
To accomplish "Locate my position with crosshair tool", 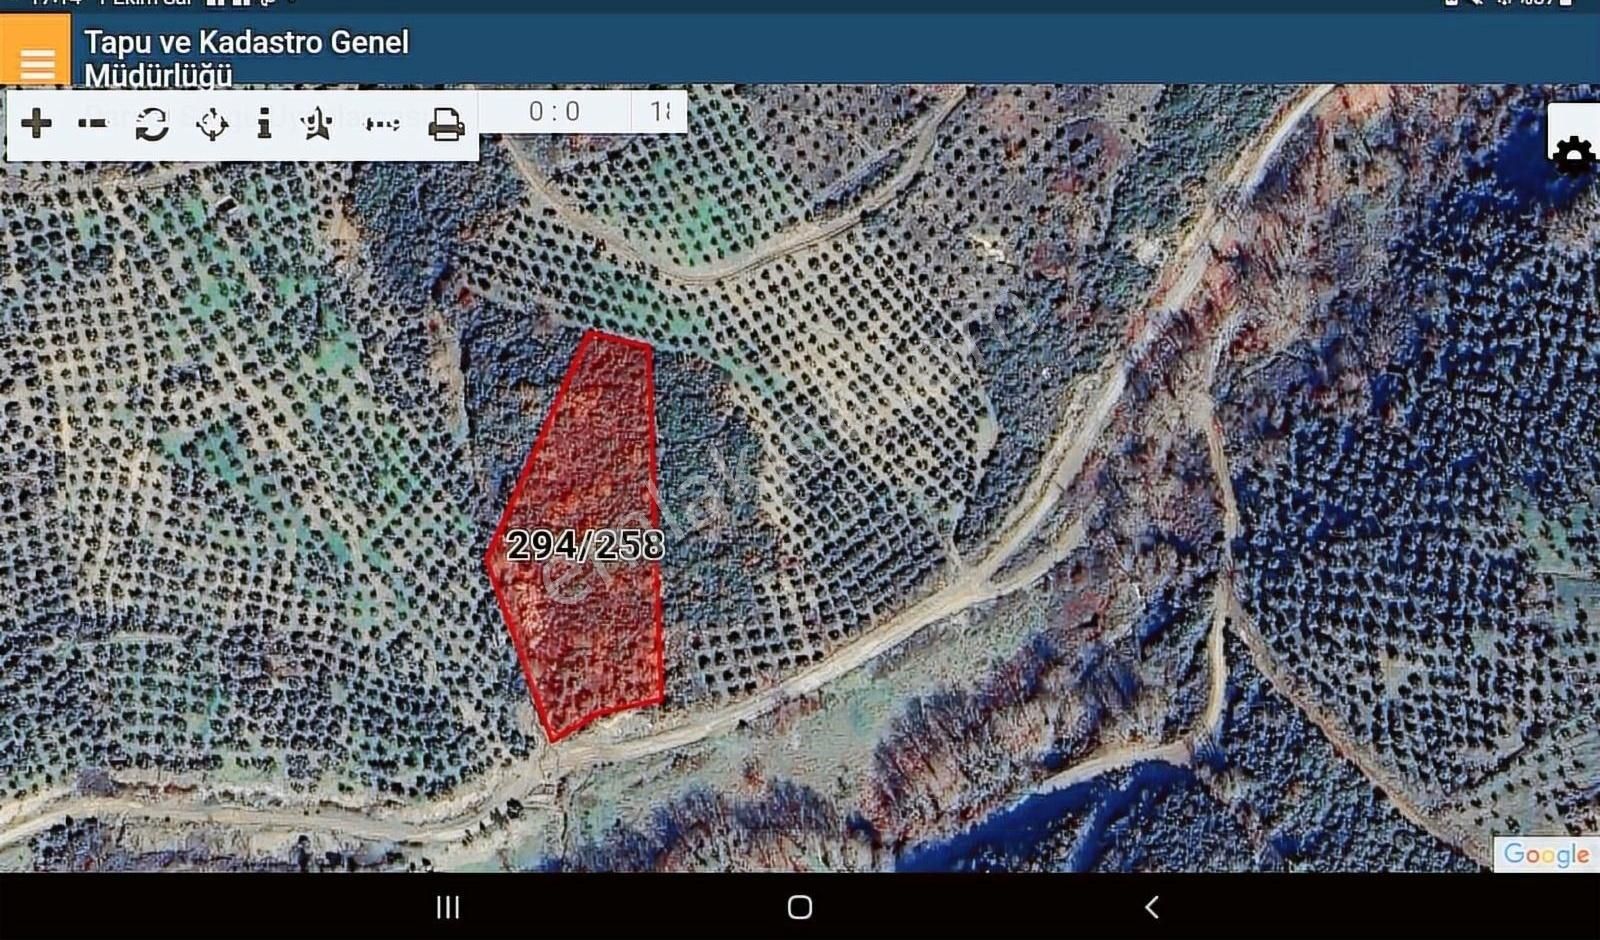I will (212, 125).
